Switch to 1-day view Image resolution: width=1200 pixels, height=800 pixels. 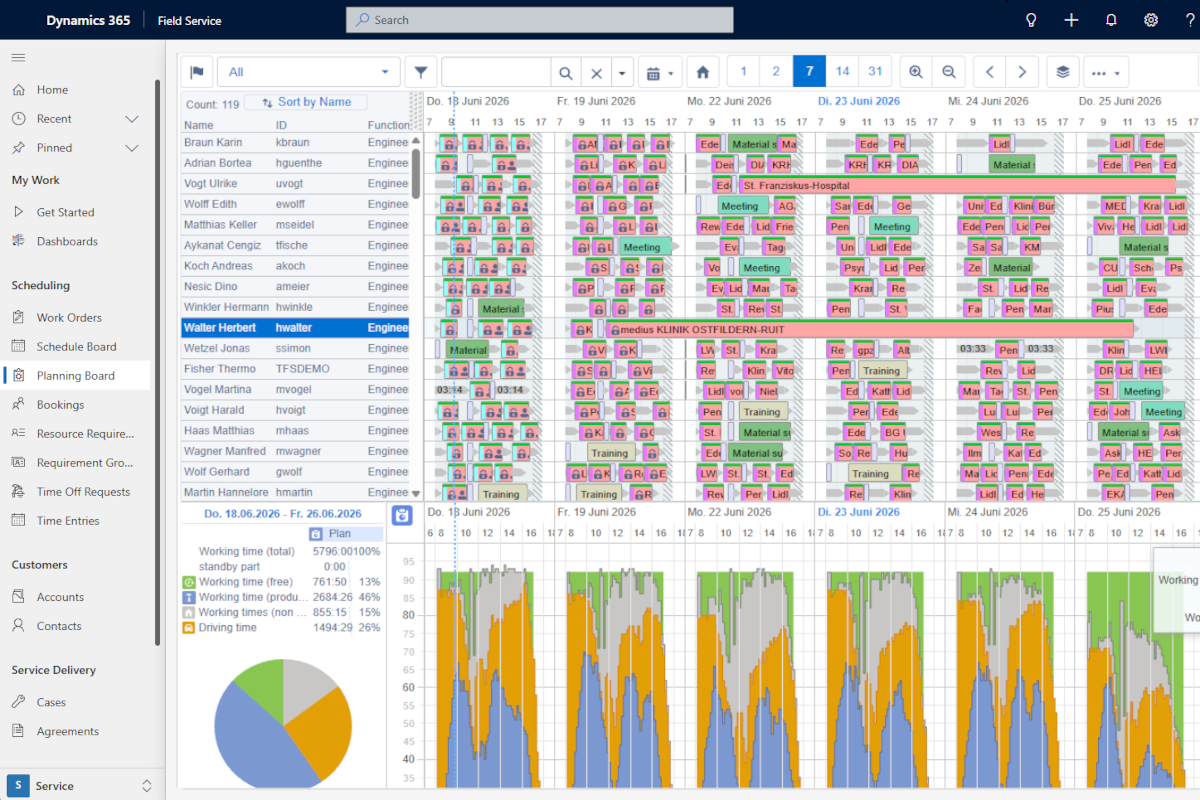(x=743, y=71)
